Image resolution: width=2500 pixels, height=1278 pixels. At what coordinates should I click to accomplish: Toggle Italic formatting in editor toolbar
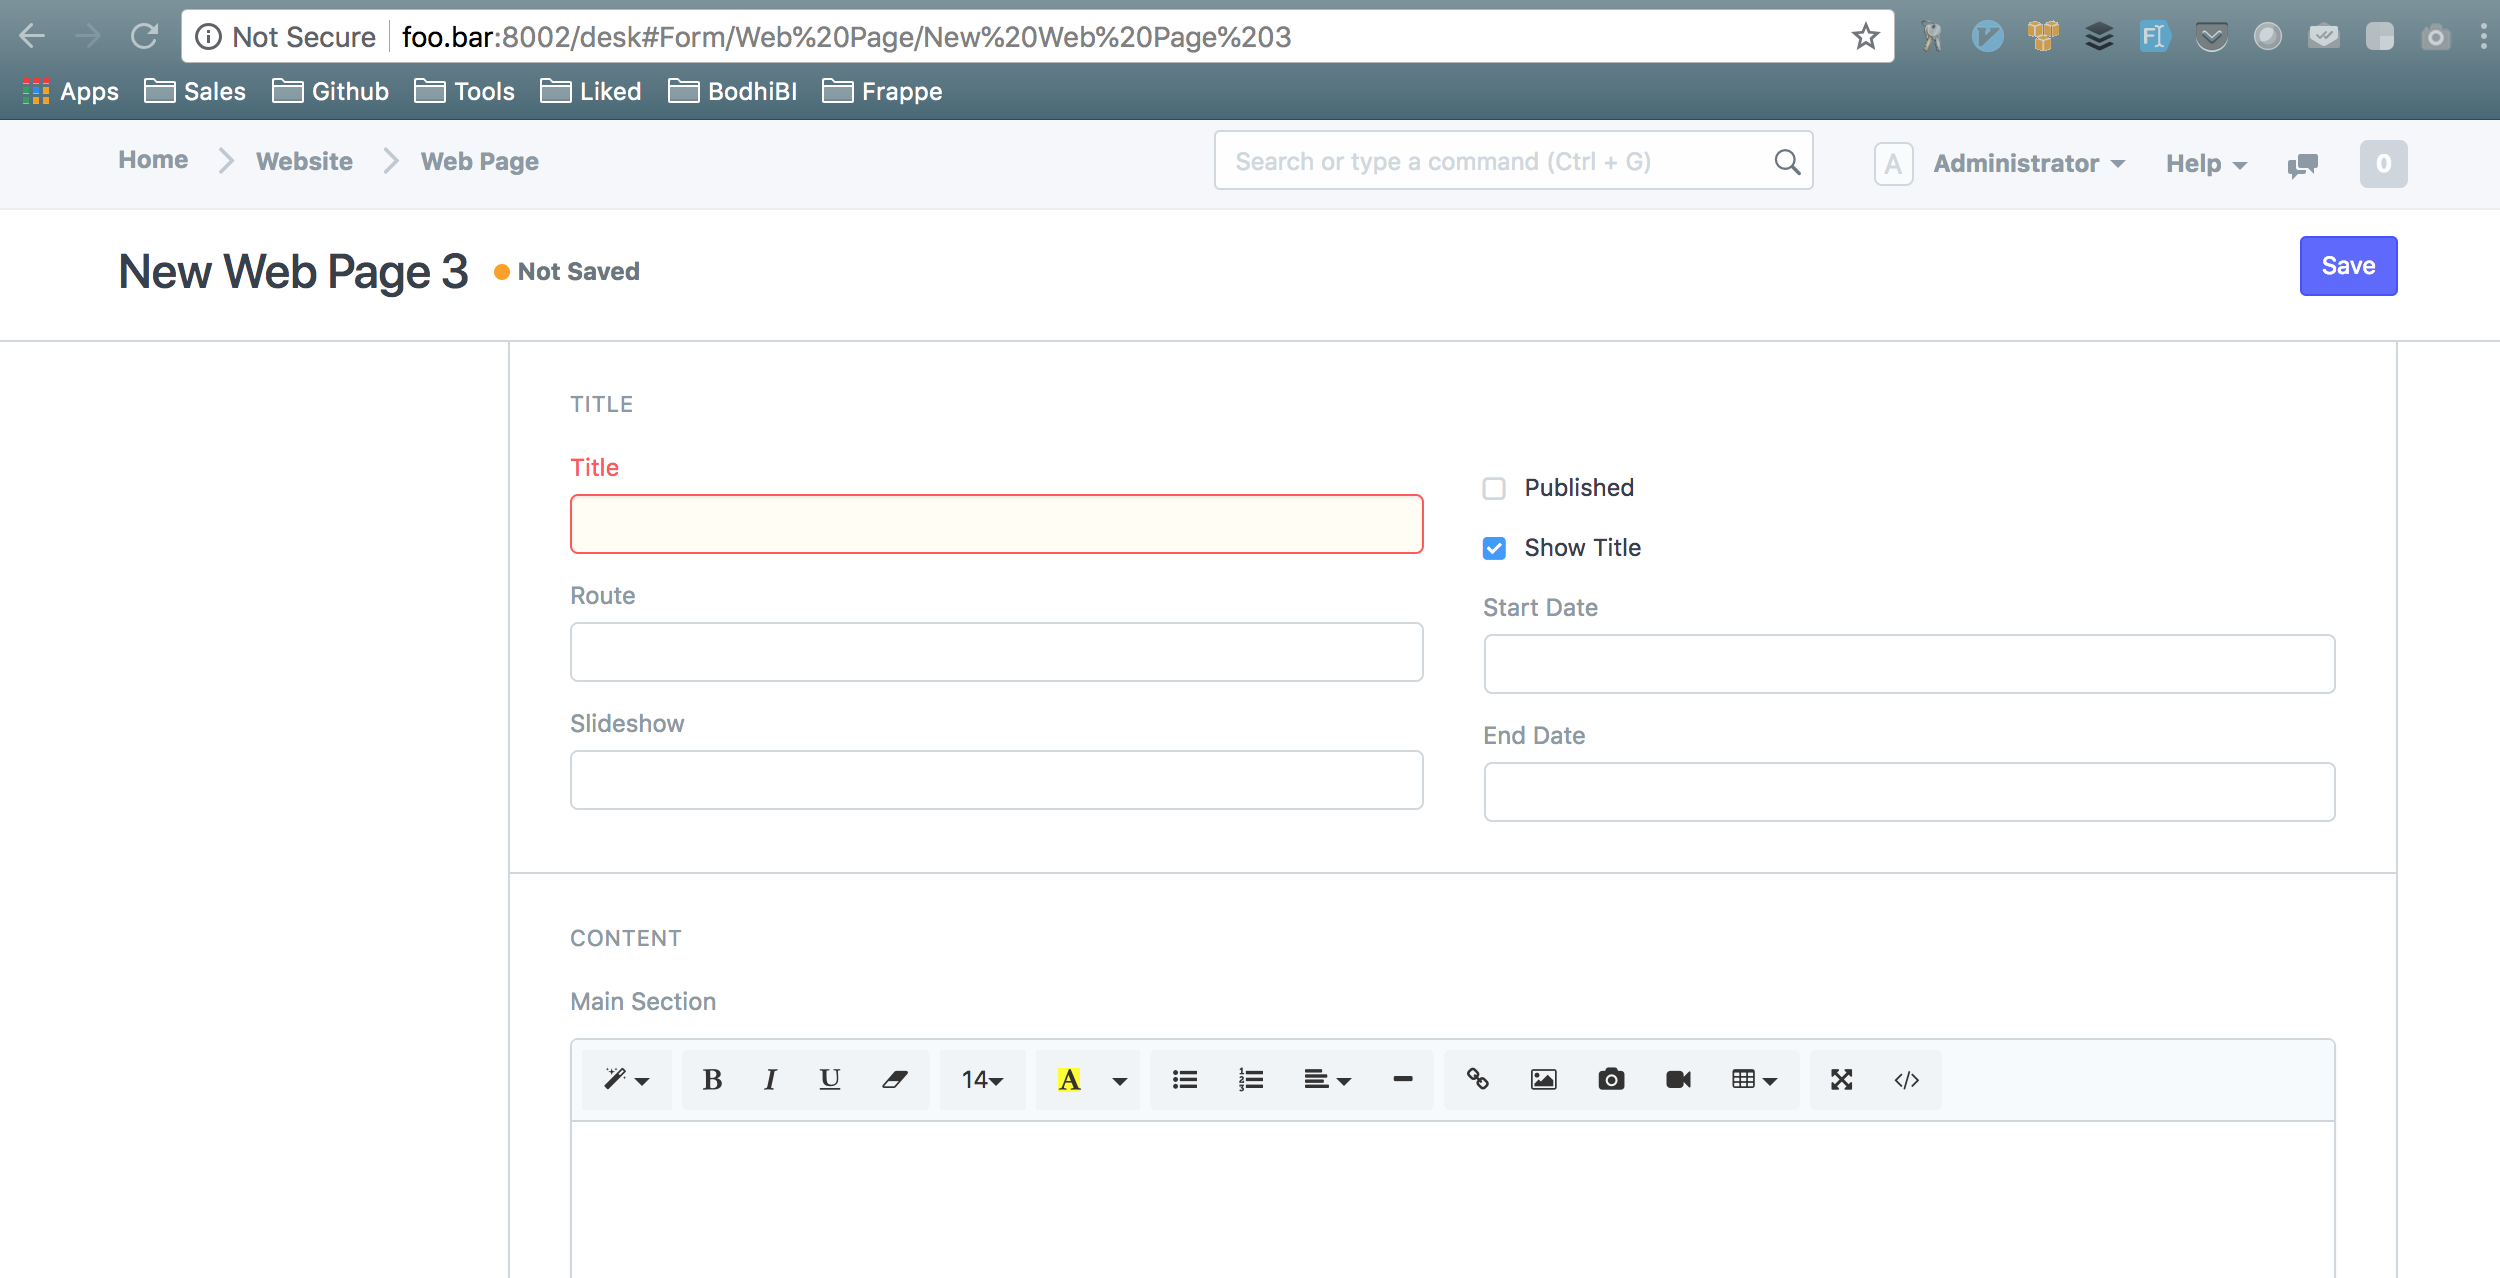click(770, 1080)
